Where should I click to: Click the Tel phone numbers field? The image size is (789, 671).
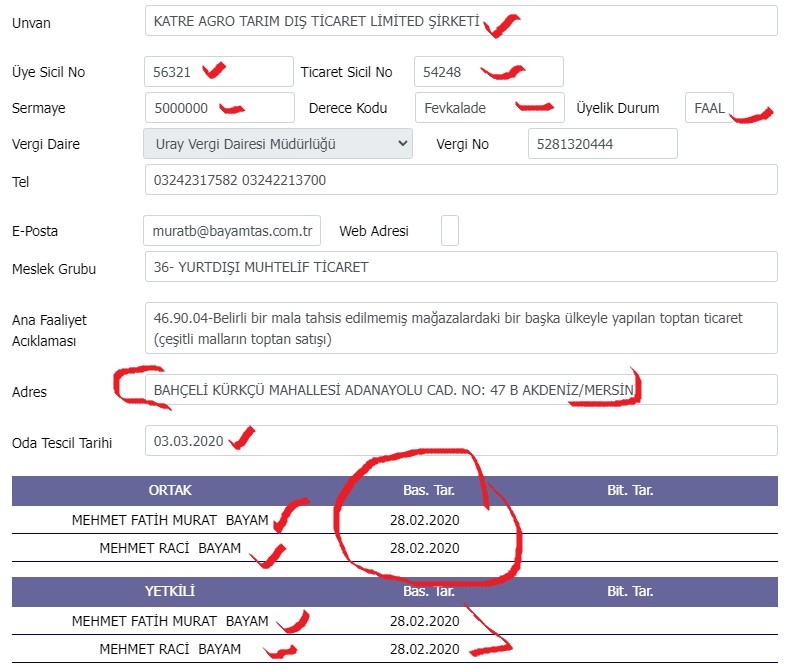461,180
